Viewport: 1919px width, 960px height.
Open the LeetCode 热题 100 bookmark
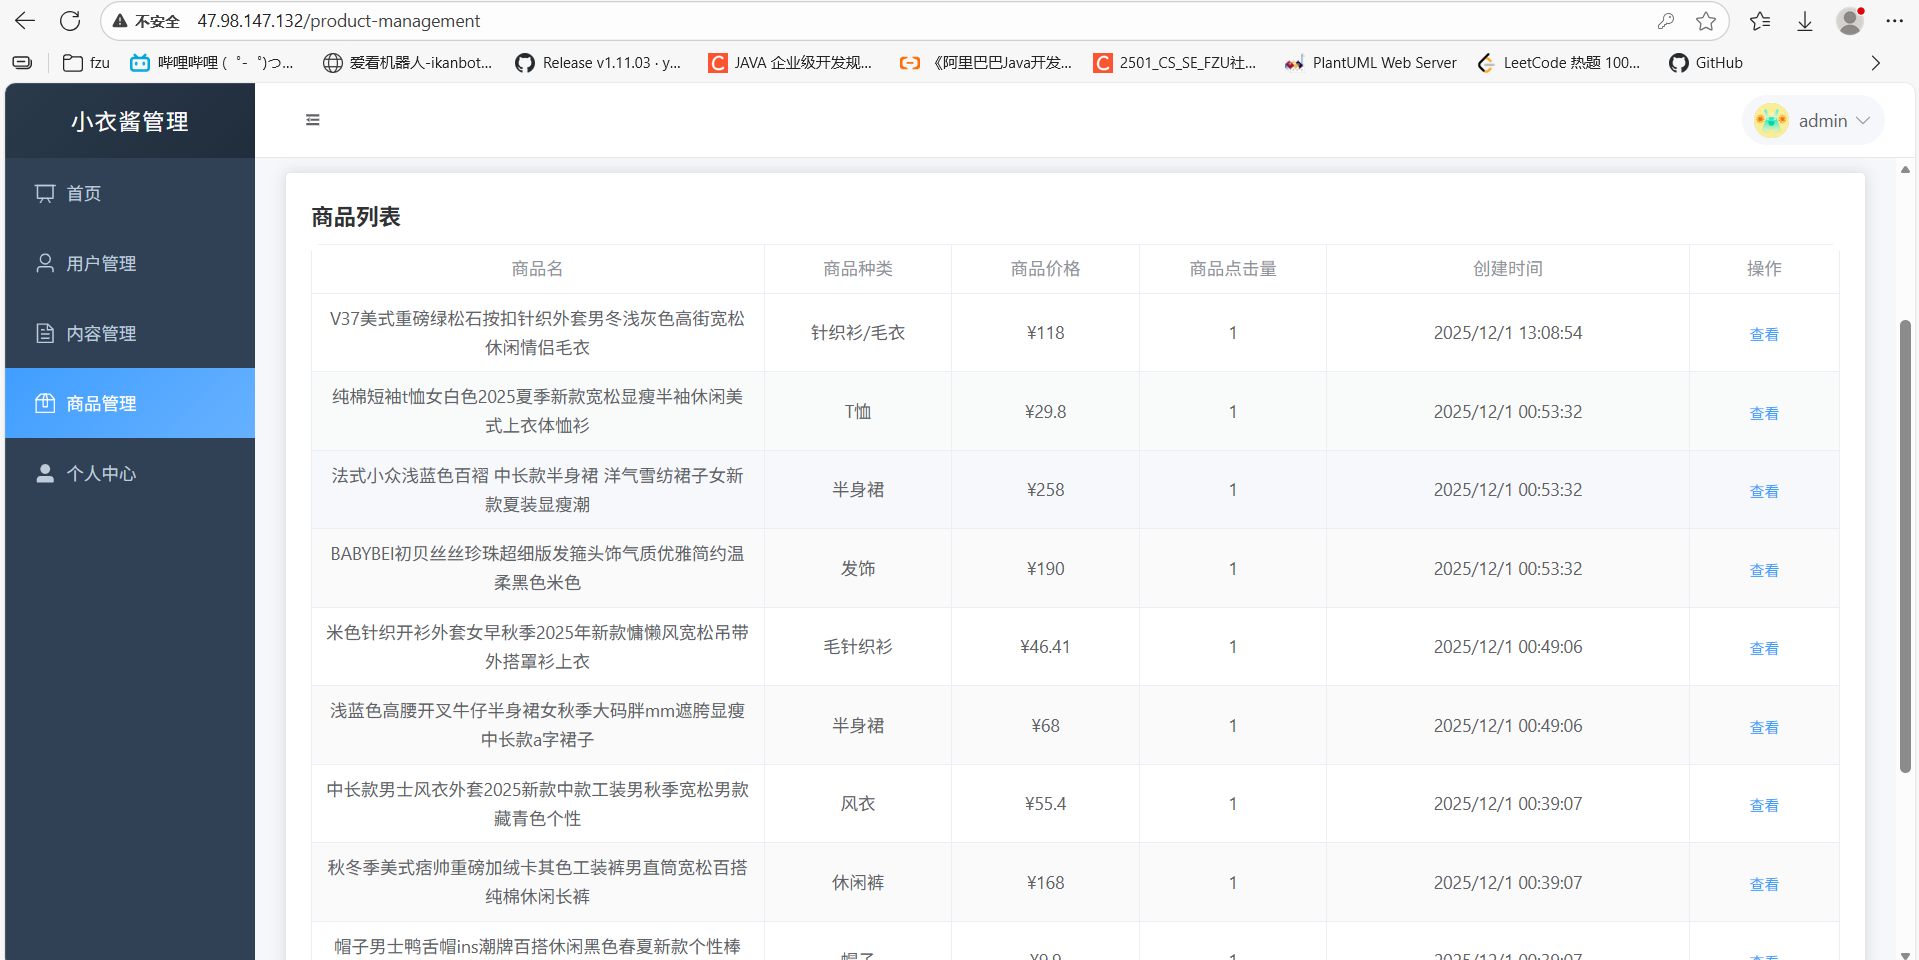[x=1559, y=63]
